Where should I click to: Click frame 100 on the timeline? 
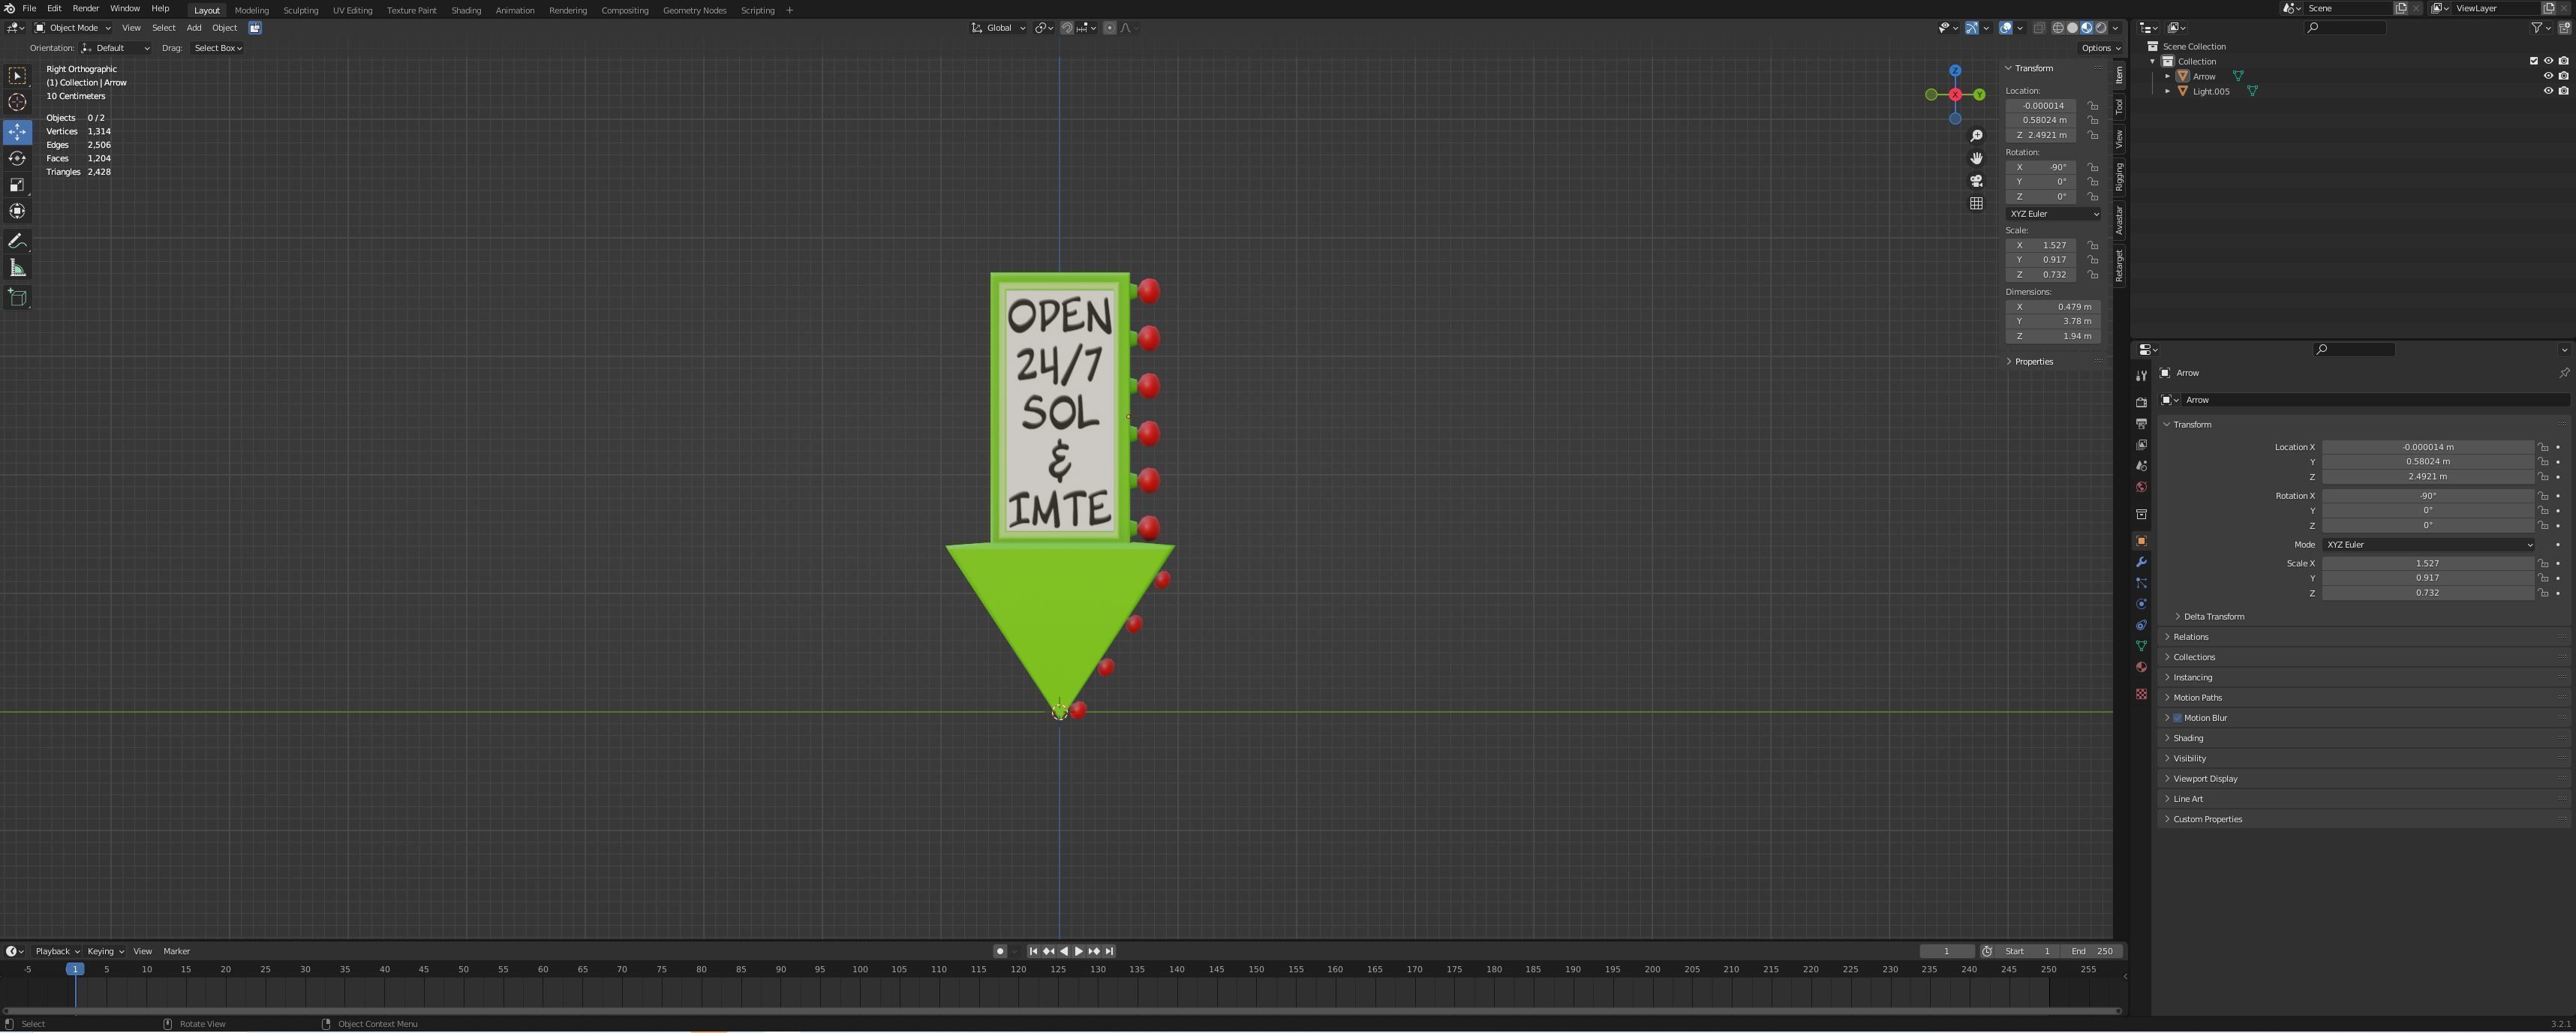click(860, 970)
